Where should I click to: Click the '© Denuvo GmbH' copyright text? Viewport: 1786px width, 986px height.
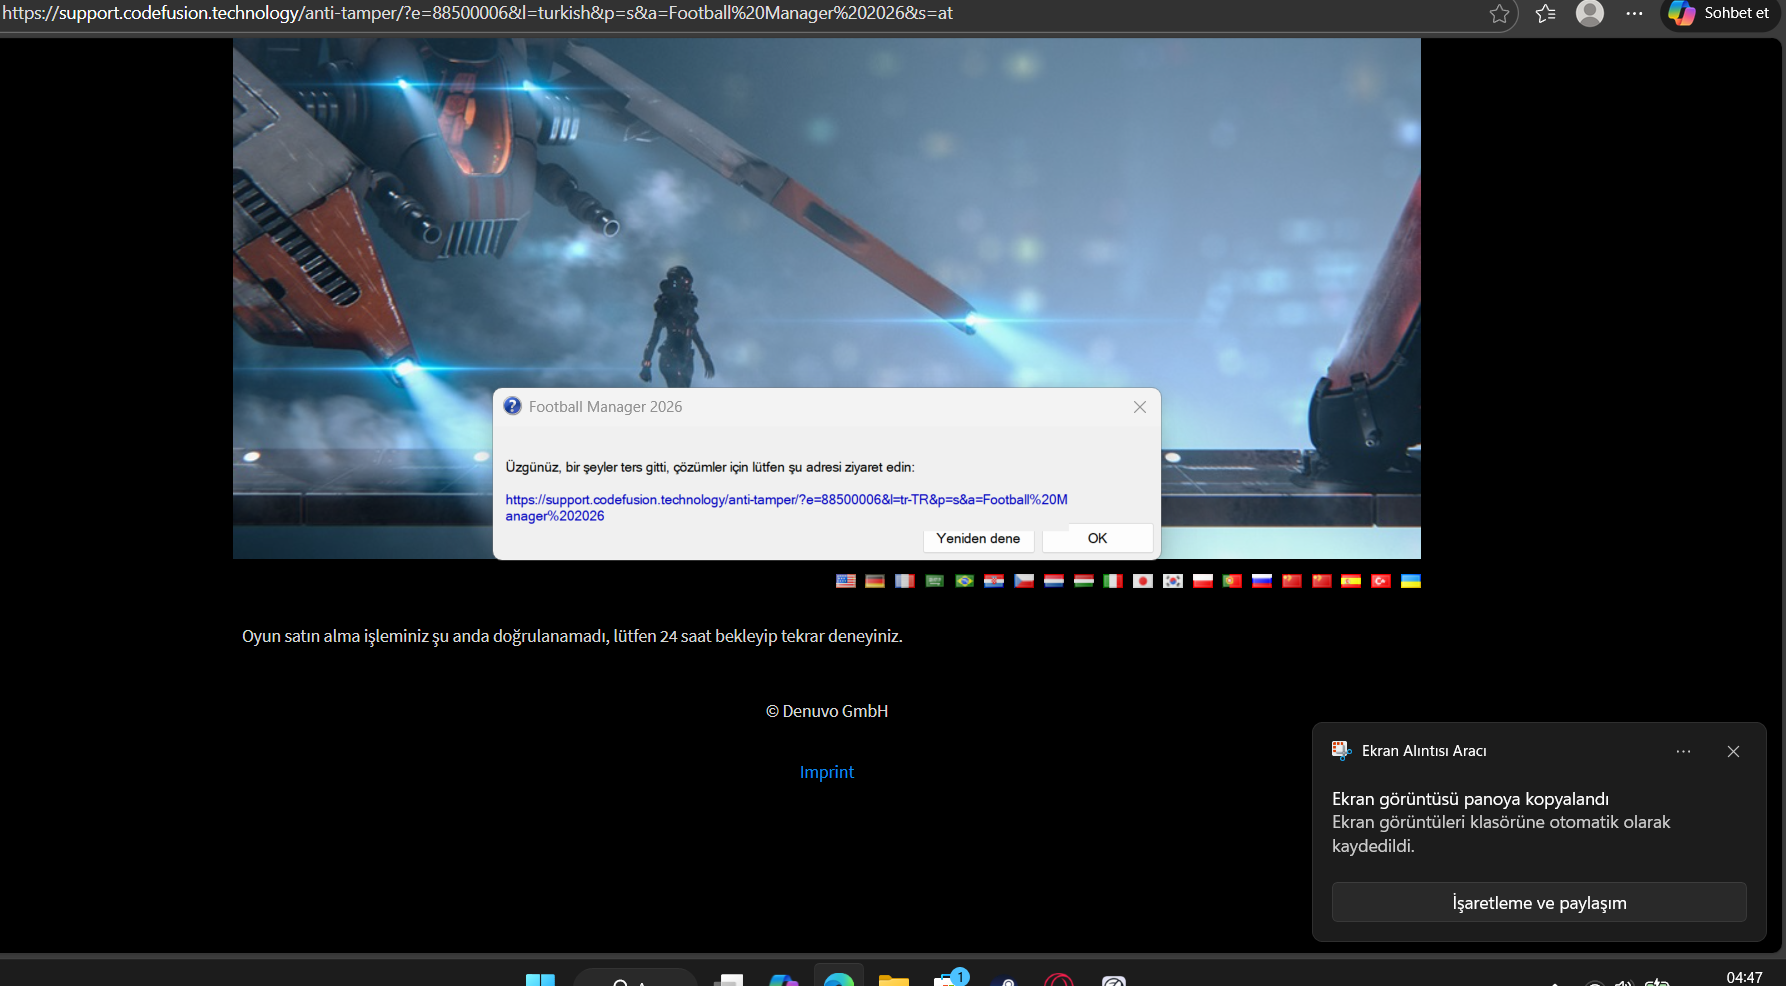(x=827, y=711)
